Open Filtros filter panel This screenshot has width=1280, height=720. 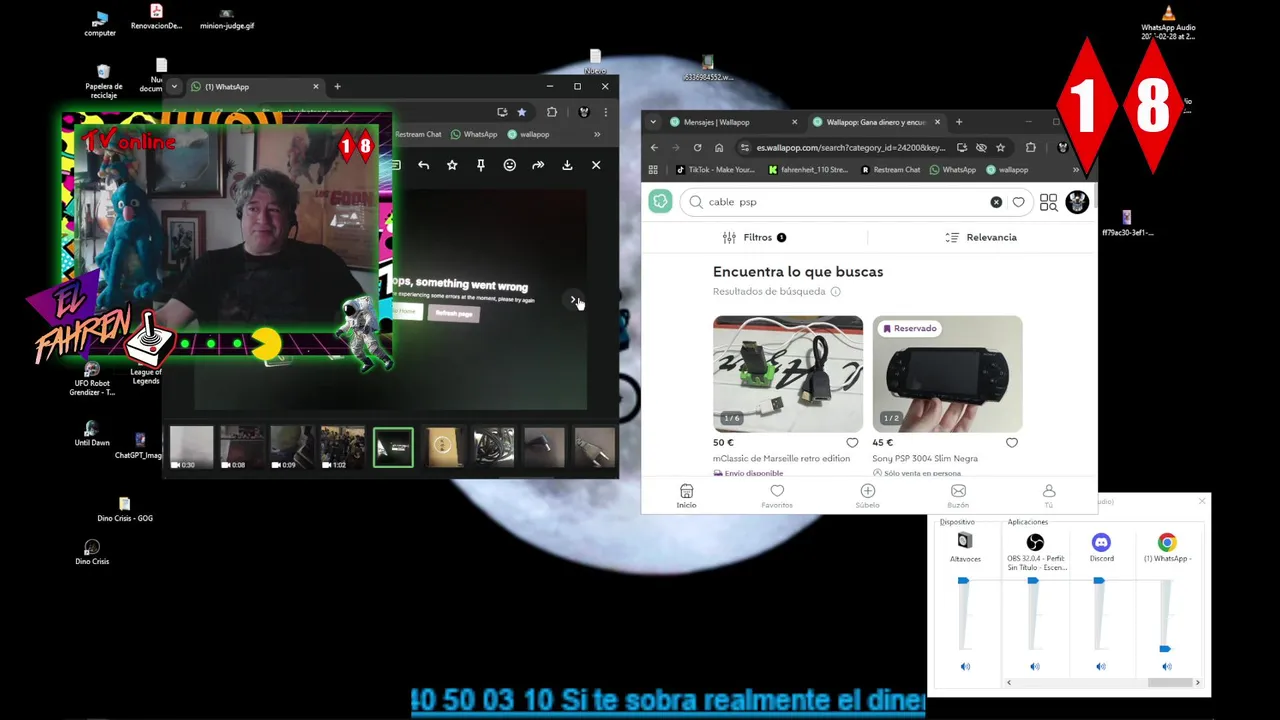[x=754, y=237]
